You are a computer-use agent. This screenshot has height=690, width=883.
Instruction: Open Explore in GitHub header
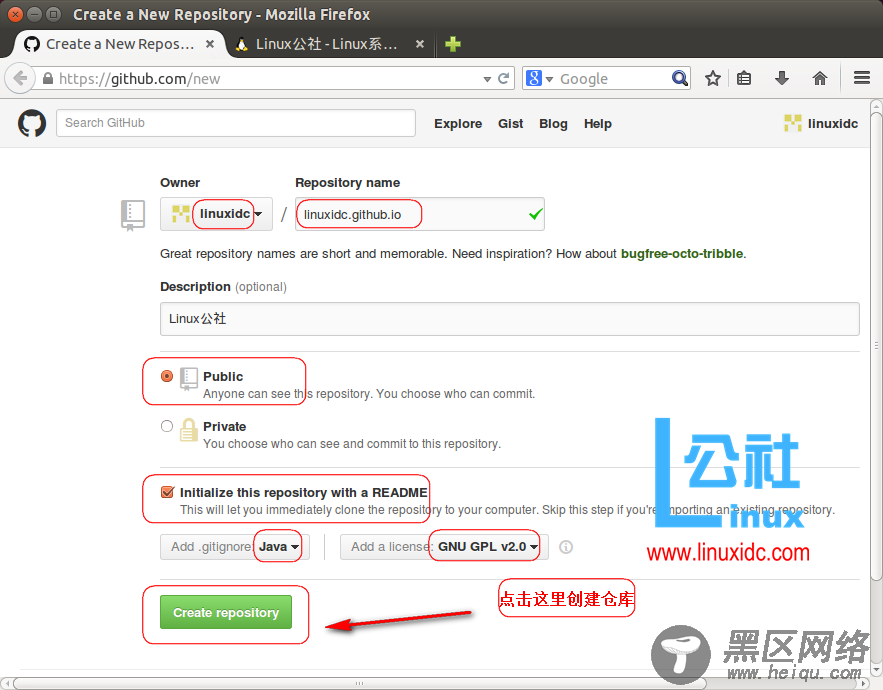point(458,123)
